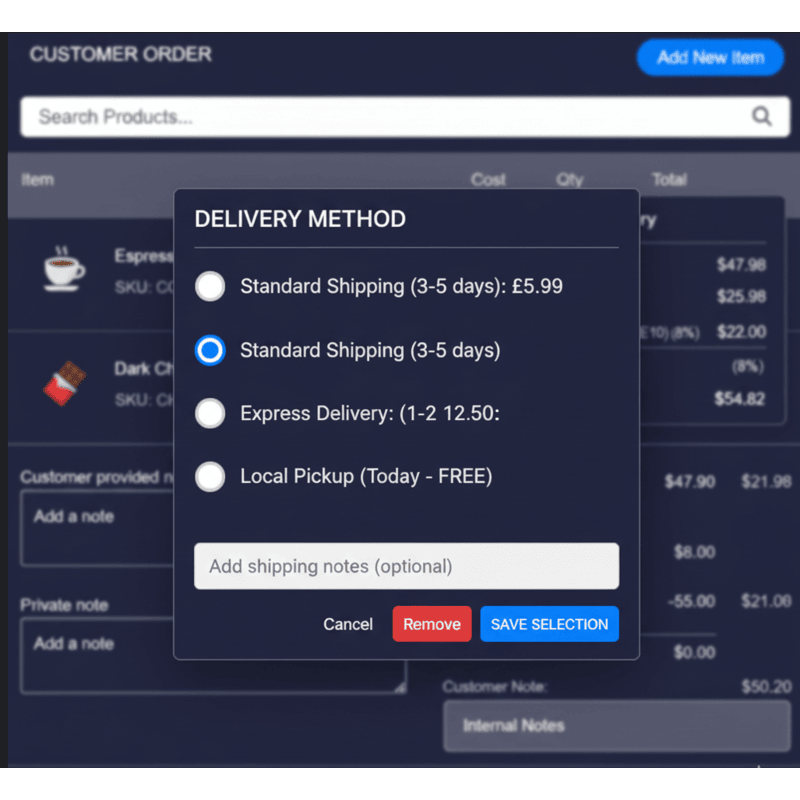800x800 pixels.
Task: Click the DELIVERY METHOD dialog title
Action: point(300,219)
